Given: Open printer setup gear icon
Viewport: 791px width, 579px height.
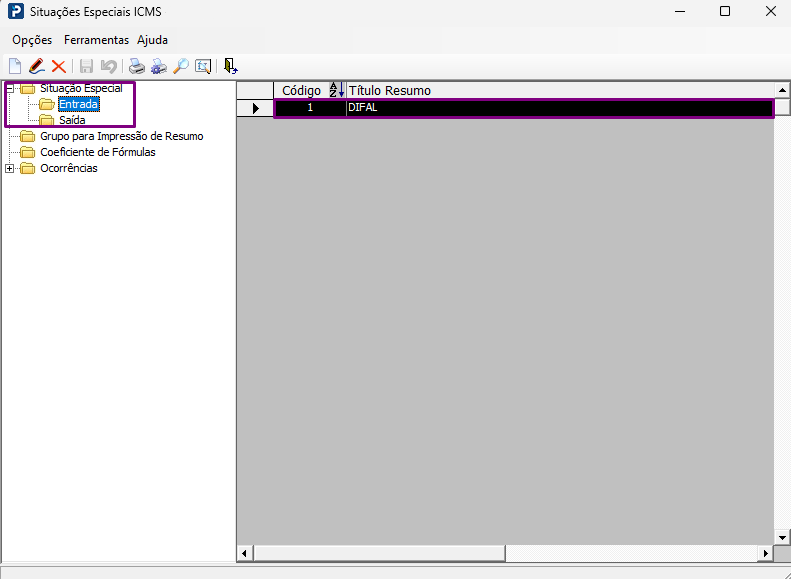Looking at the screenshot, I should pyautogui.click(x=159, y=66).
